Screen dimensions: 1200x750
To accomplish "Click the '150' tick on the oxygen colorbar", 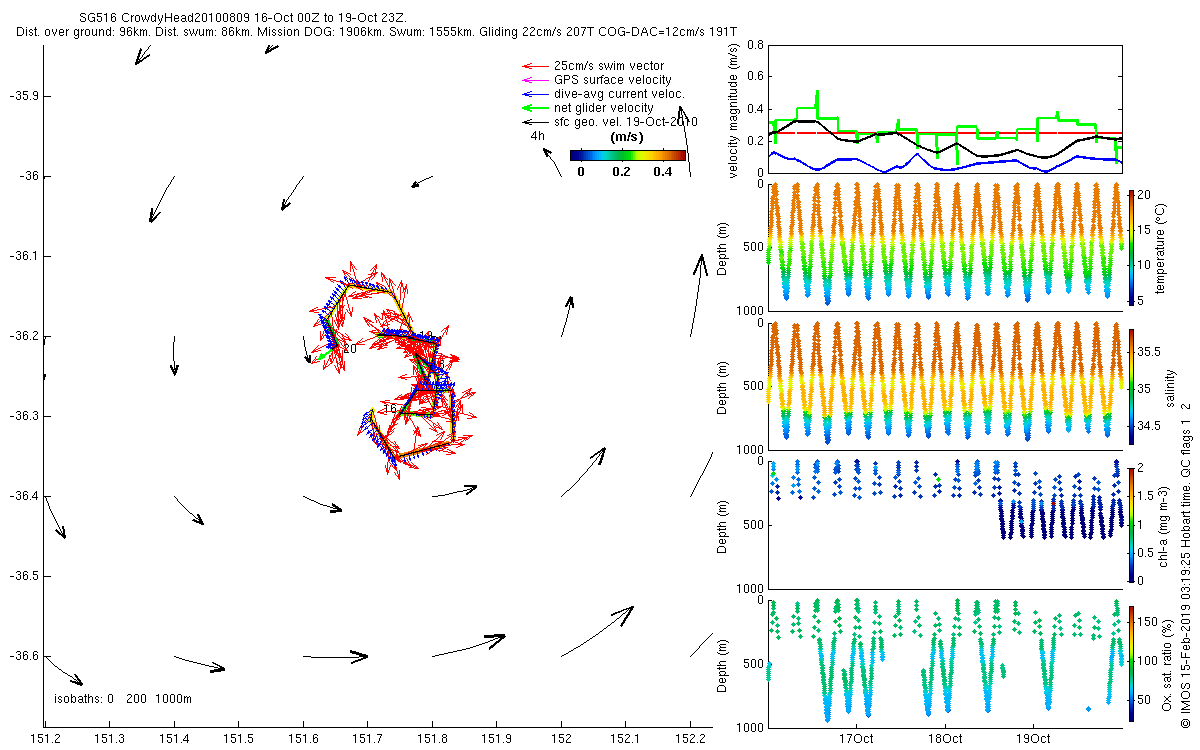I will click(x=1148, y=622).
